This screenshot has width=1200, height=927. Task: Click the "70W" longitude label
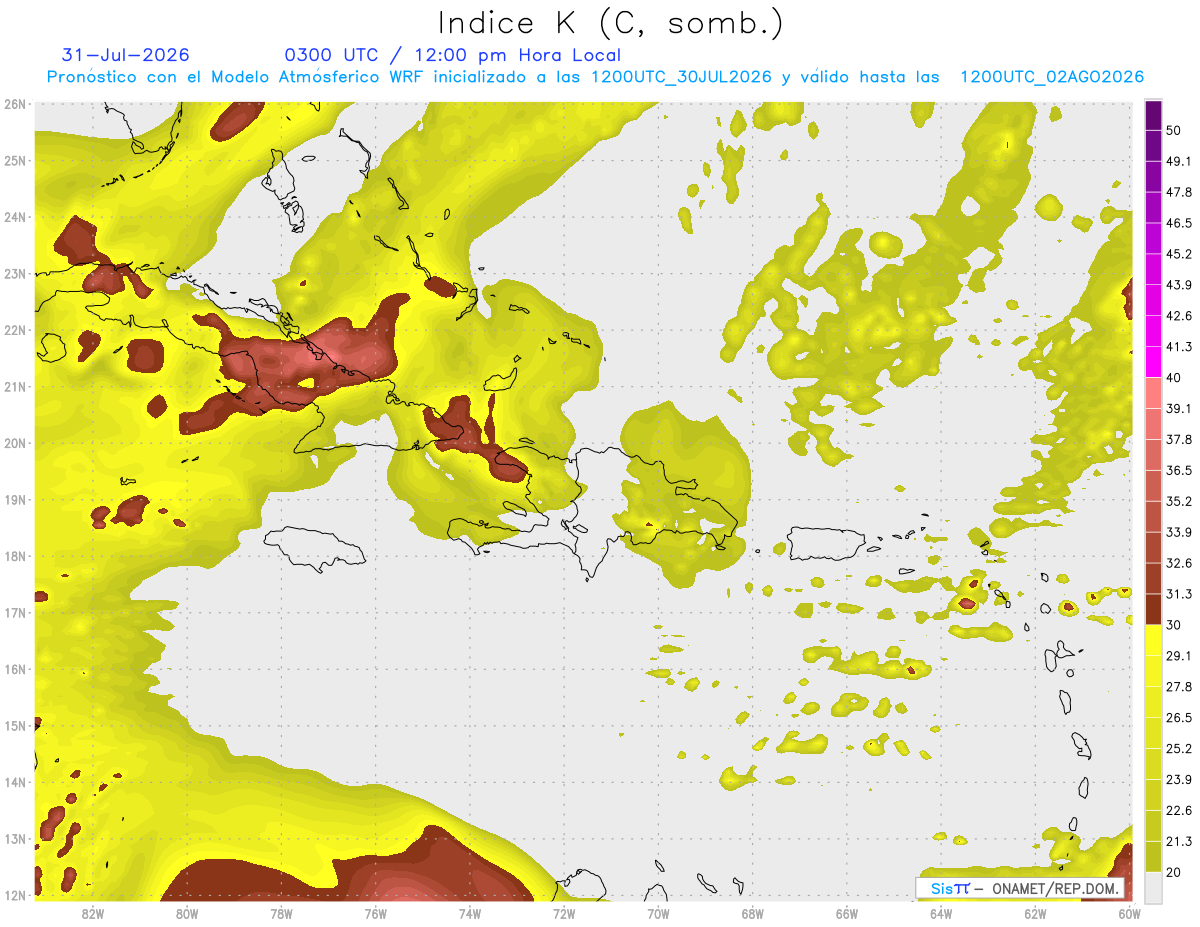(658, 914)
